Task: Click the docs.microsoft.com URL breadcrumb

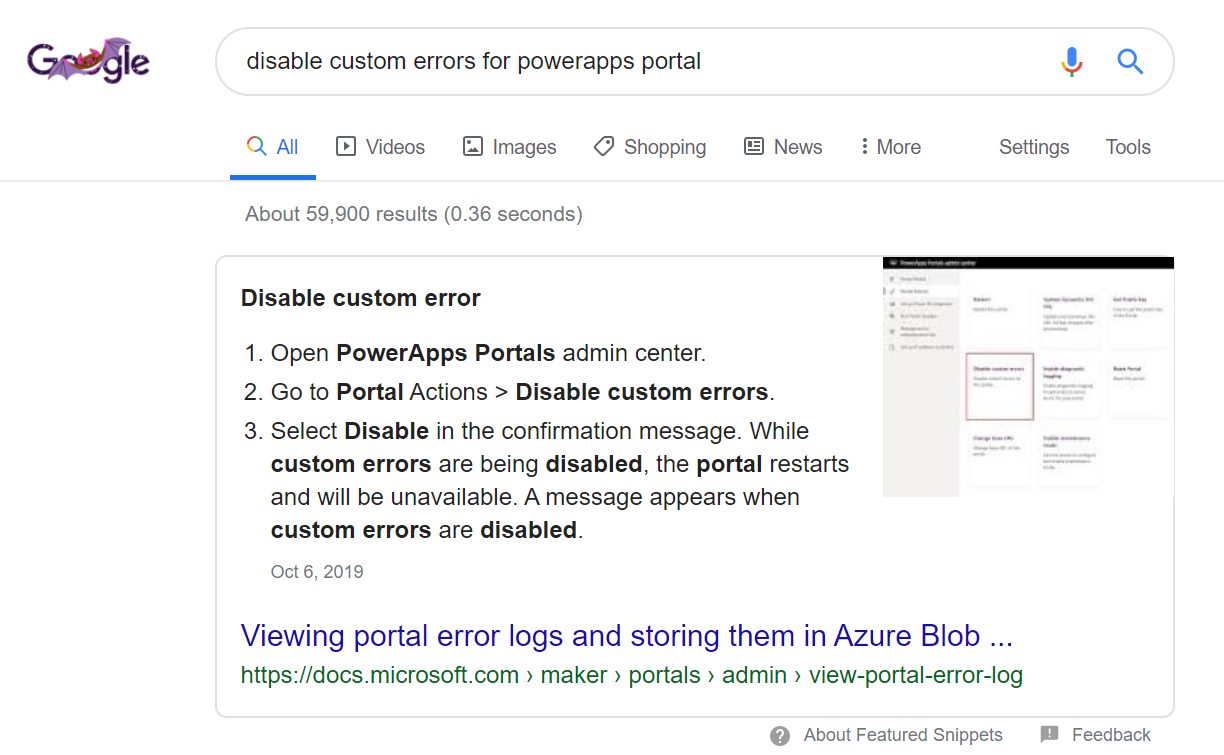Action: click(631, 675)
